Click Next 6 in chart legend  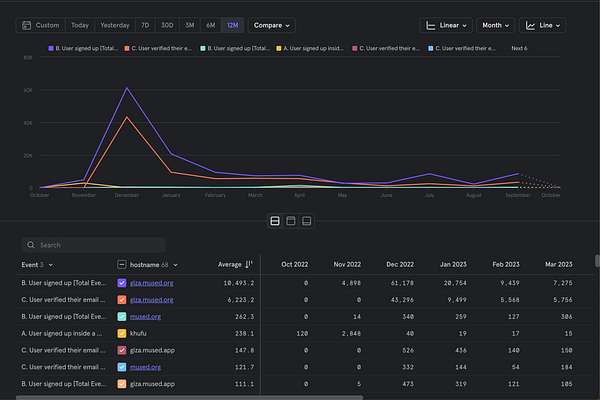(519, 47)
